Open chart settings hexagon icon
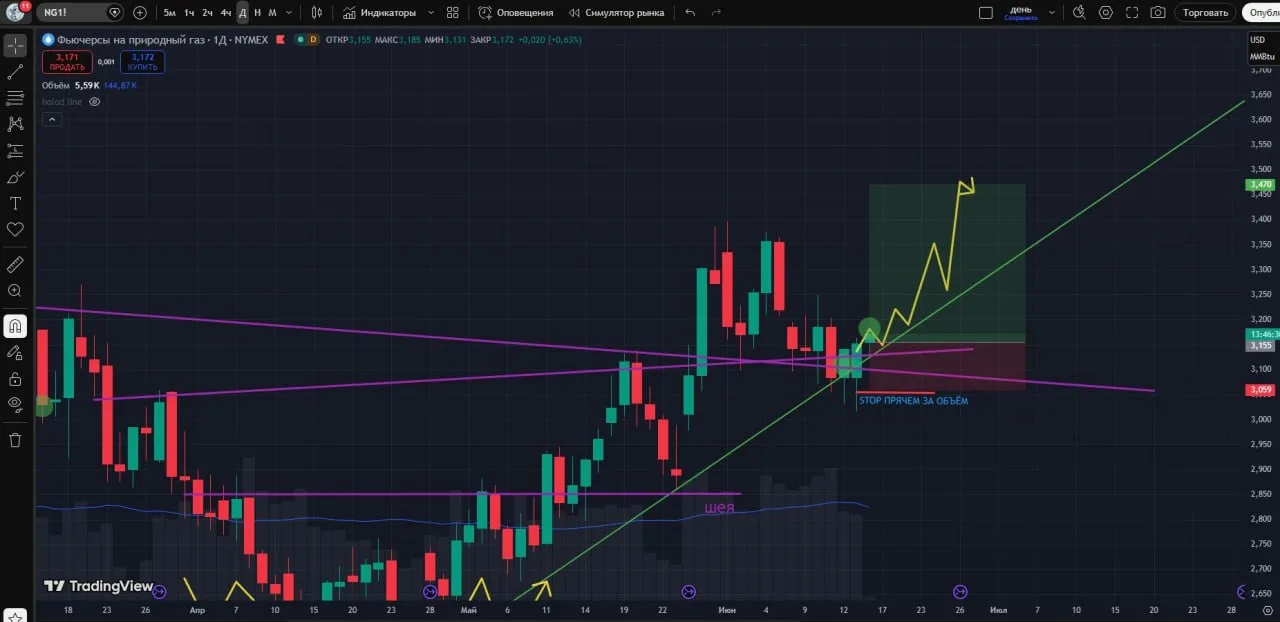This screenshot has width=1280, height=622. click(x=1106, y=13)
